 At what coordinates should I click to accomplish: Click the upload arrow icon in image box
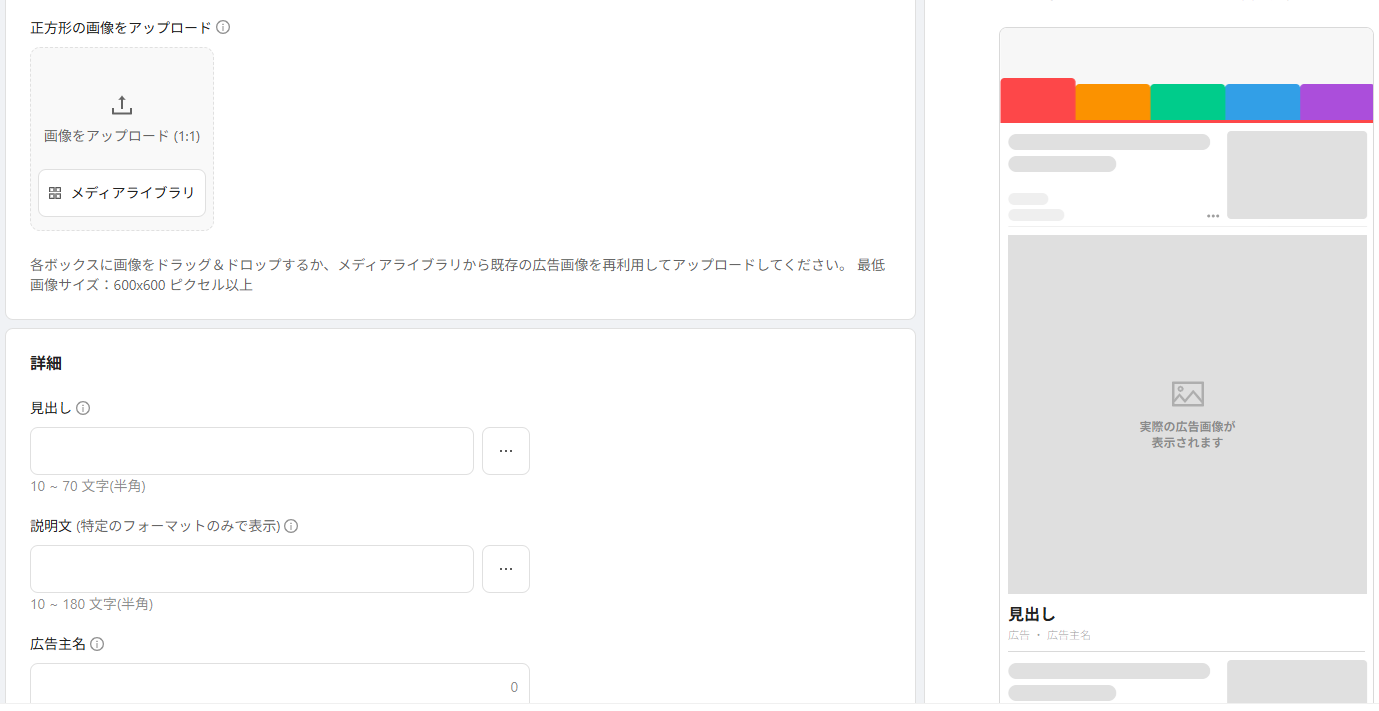pyautogui.click(x=122, y=105)
